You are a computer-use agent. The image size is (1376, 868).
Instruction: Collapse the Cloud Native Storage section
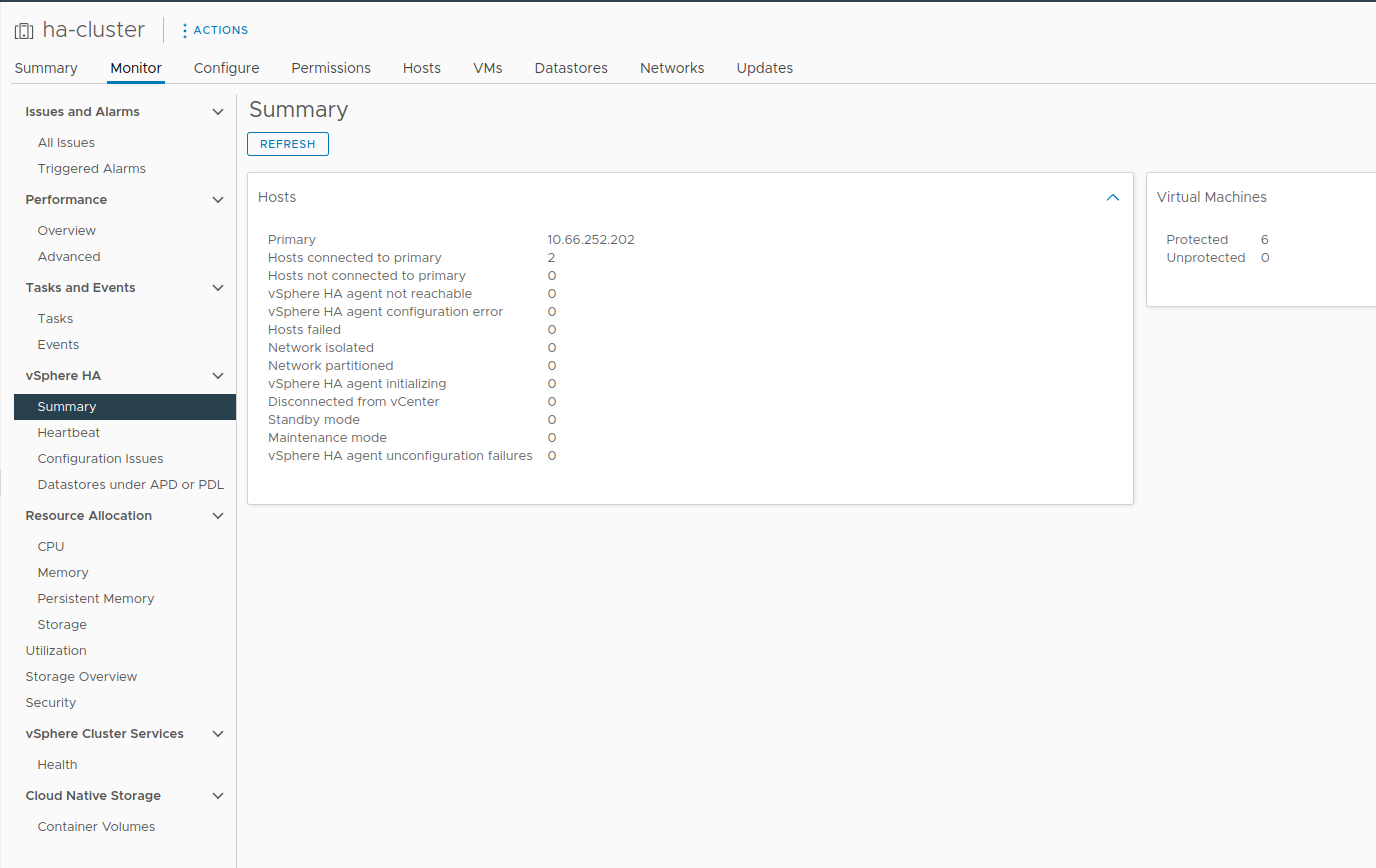pos(218,796)
